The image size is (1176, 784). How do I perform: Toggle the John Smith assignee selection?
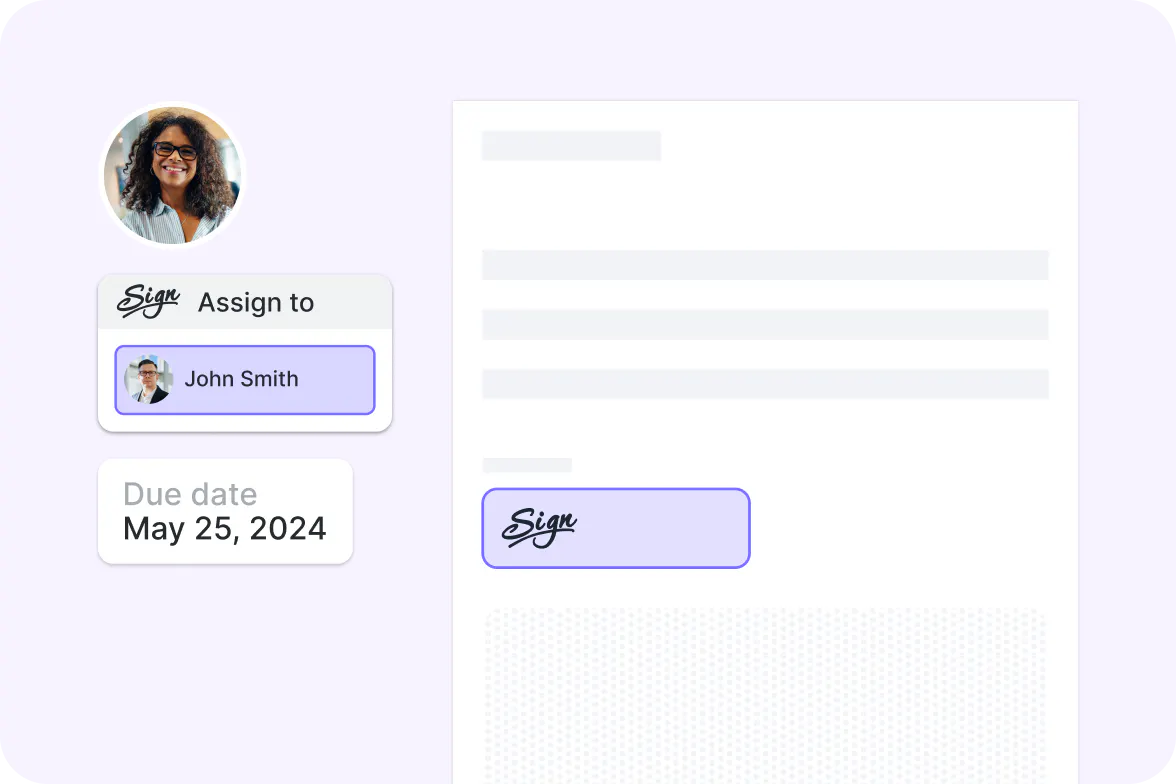tap(244, 379)
